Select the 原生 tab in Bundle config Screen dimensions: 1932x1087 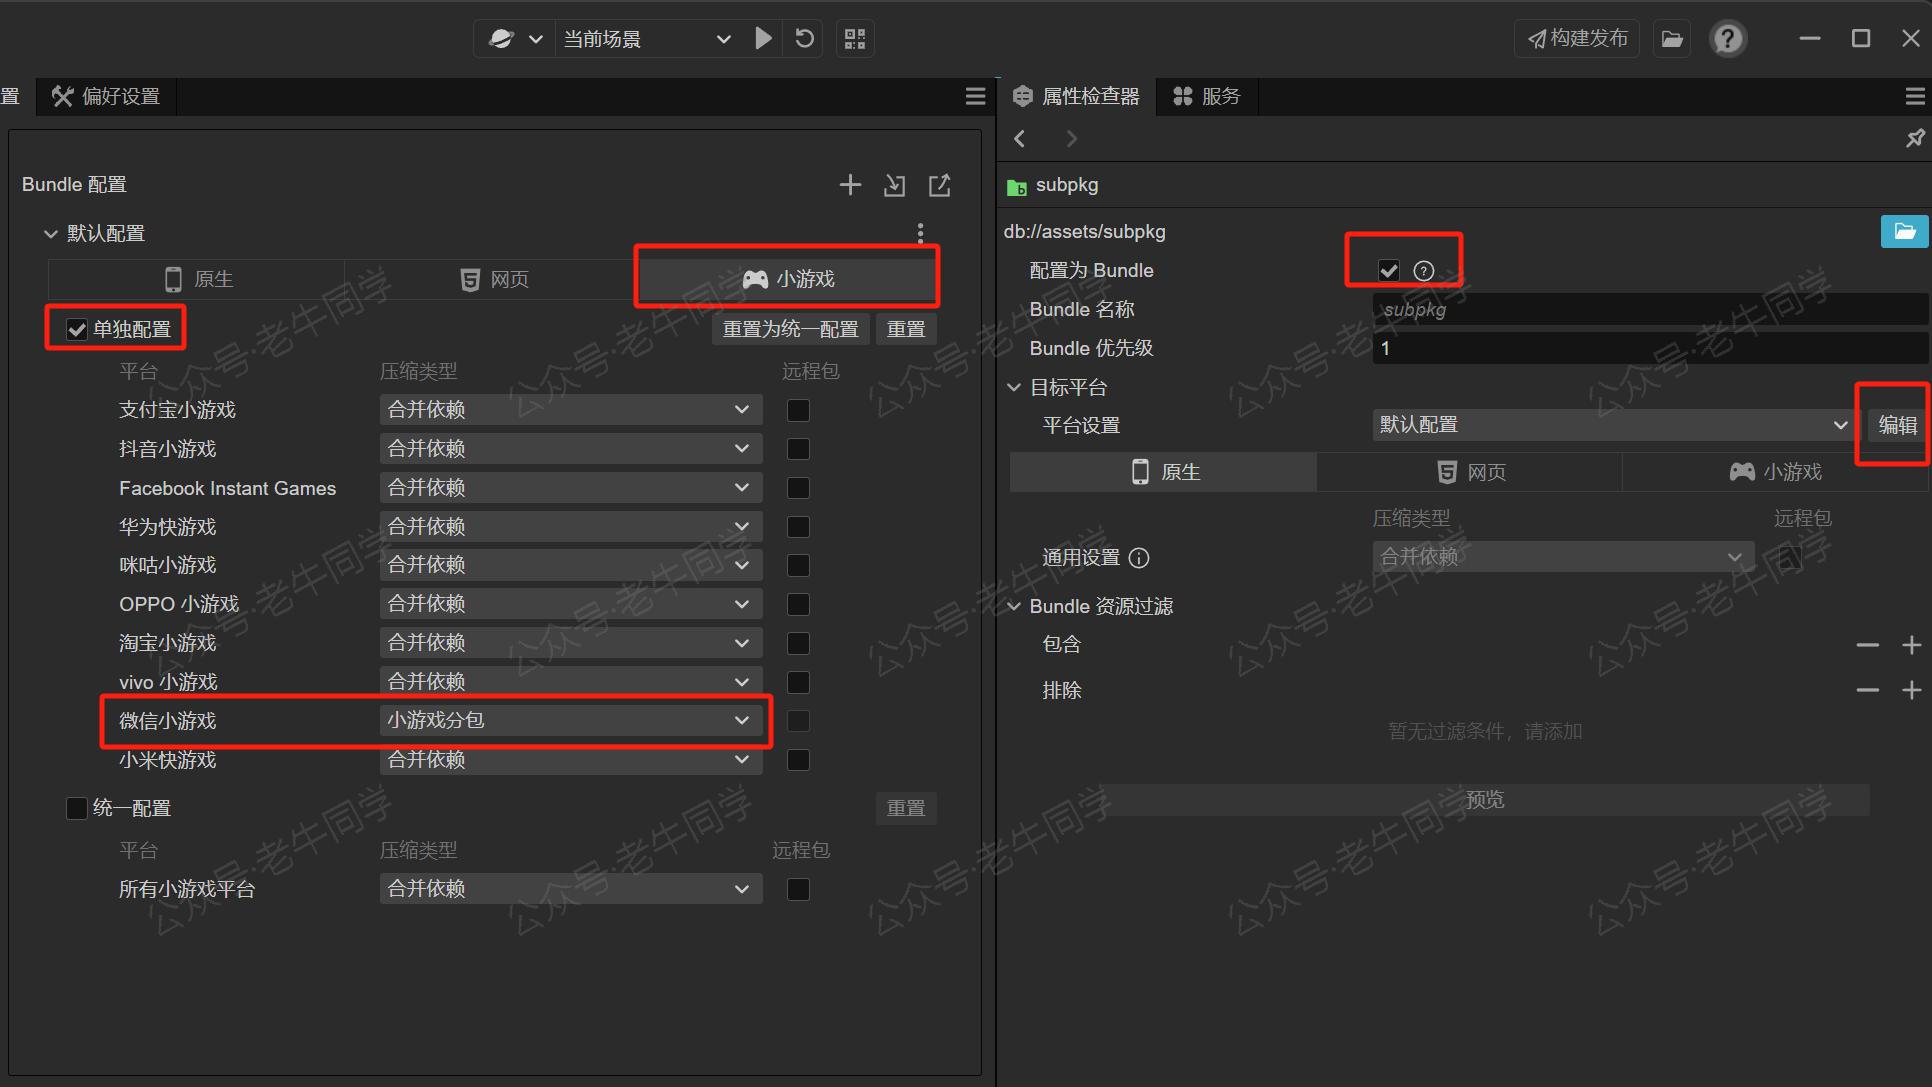click(x=197, y=279)
